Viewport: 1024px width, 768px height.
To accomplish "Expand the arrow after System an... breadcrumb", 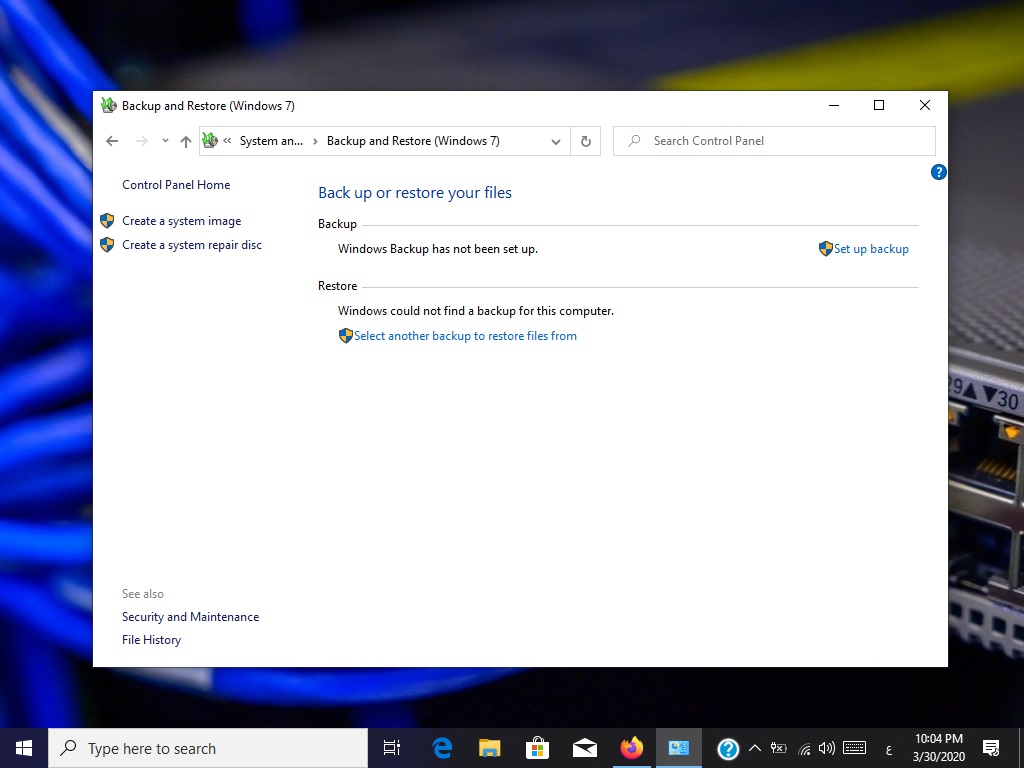I will click(315, 141).
